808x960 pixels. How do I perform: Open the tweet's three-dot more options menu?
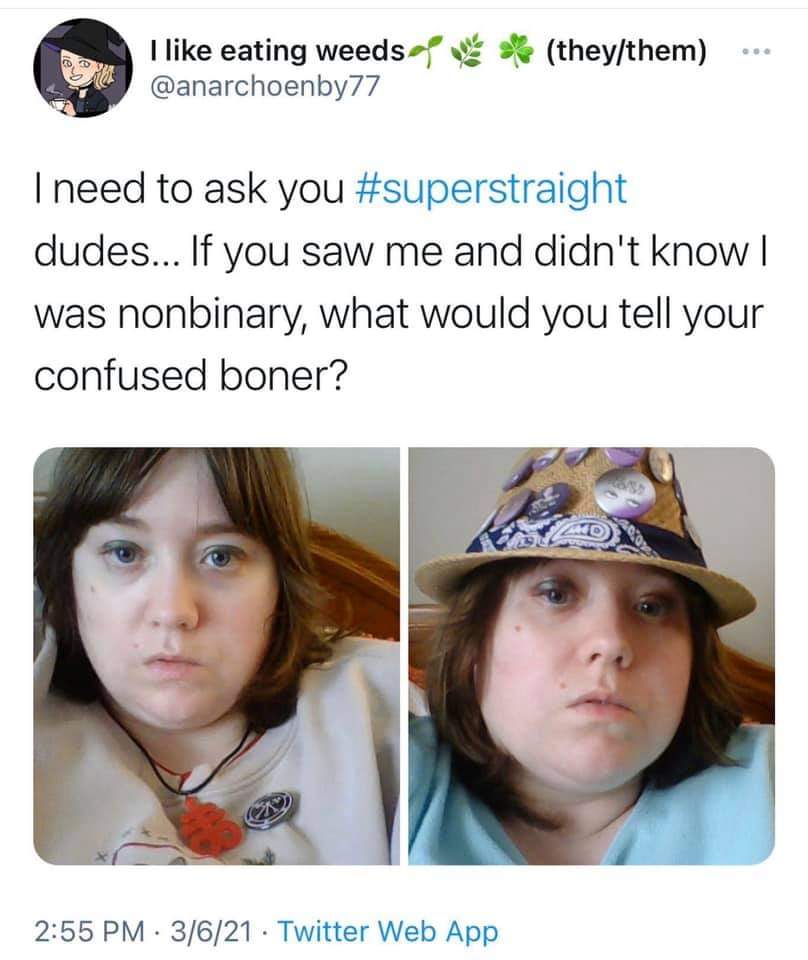tap(755, 51)
